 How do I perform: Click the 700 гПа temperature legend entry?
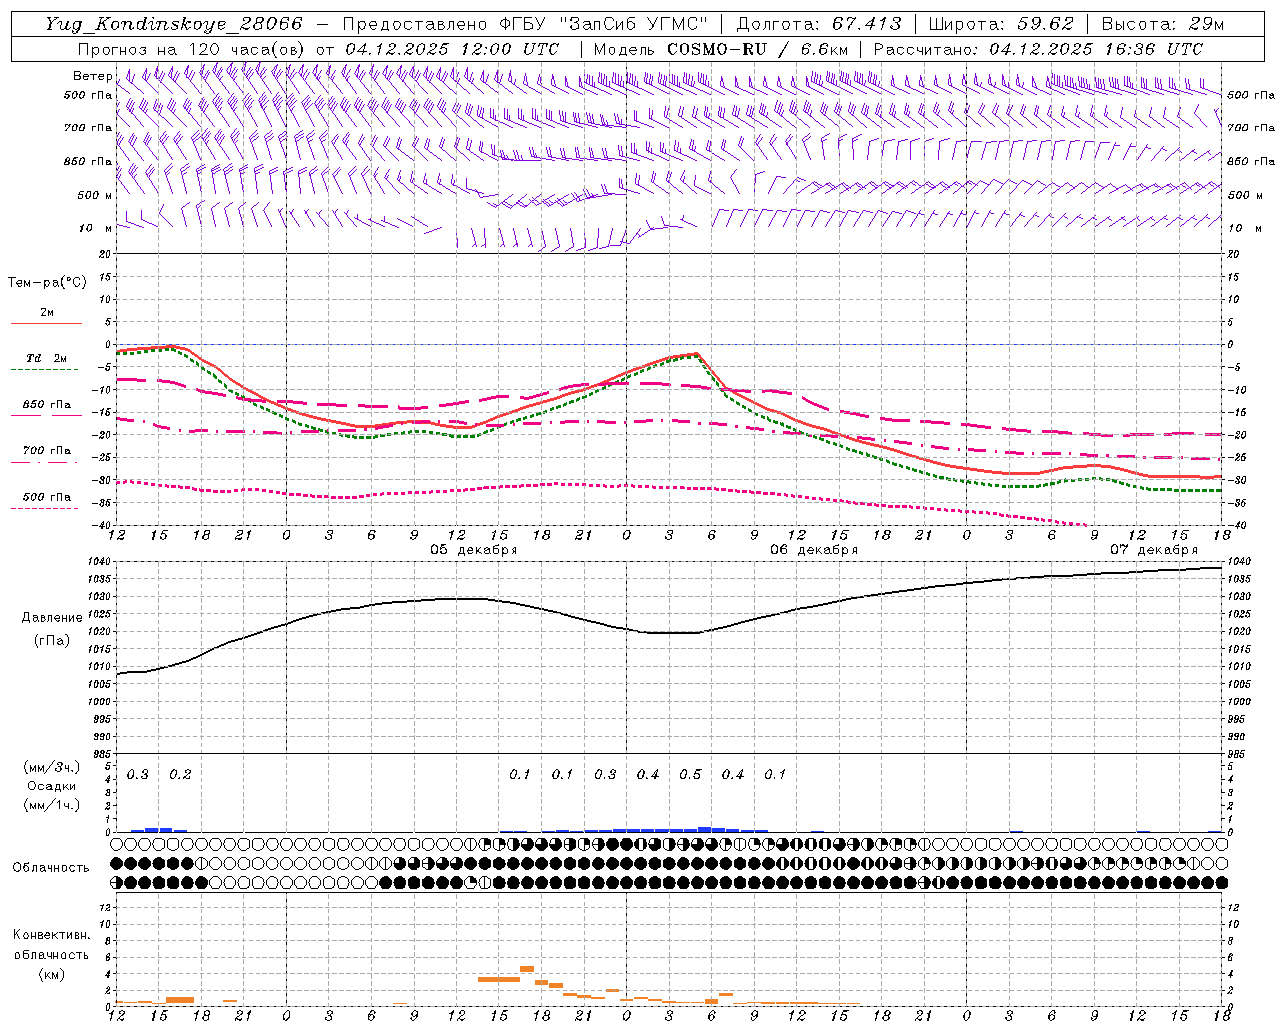(x=47, y=450)
